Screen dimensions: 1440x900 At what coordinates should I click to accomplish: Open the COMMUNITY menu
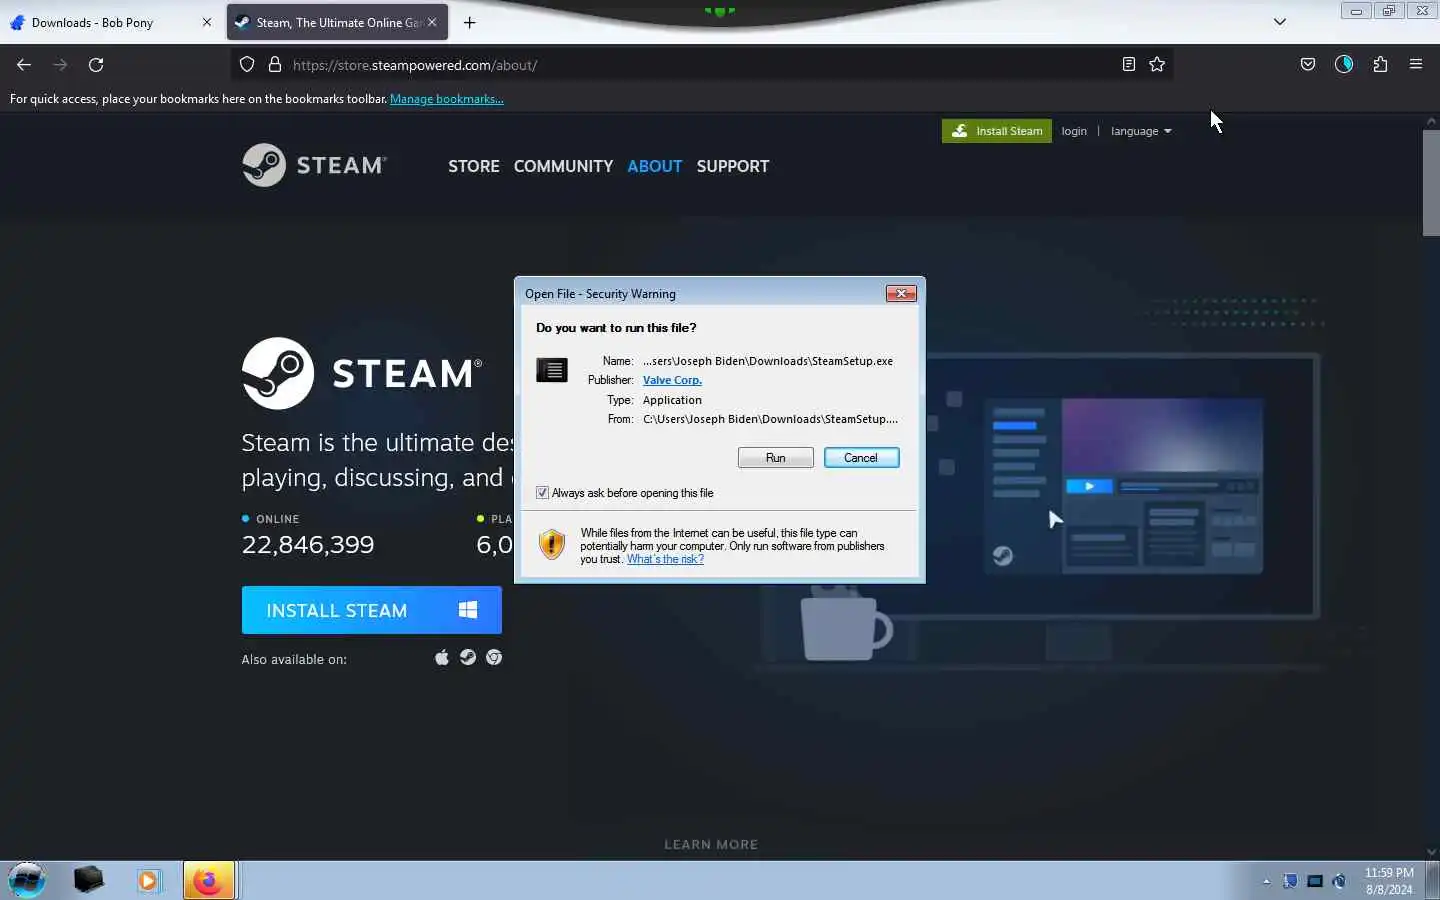pos(563,166)
